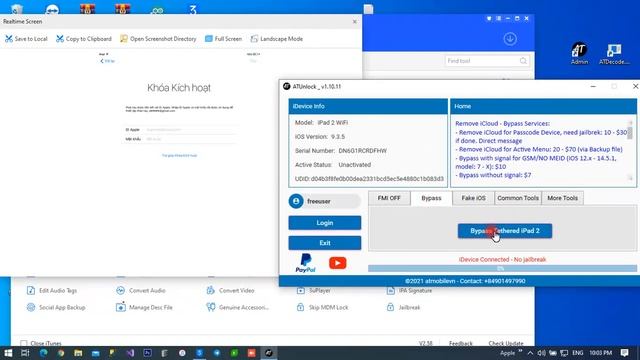Image resolution: width=640 pixels, height=360 pixels.
Task: Click the UDID value text
Action: click(x=377, y=179)
